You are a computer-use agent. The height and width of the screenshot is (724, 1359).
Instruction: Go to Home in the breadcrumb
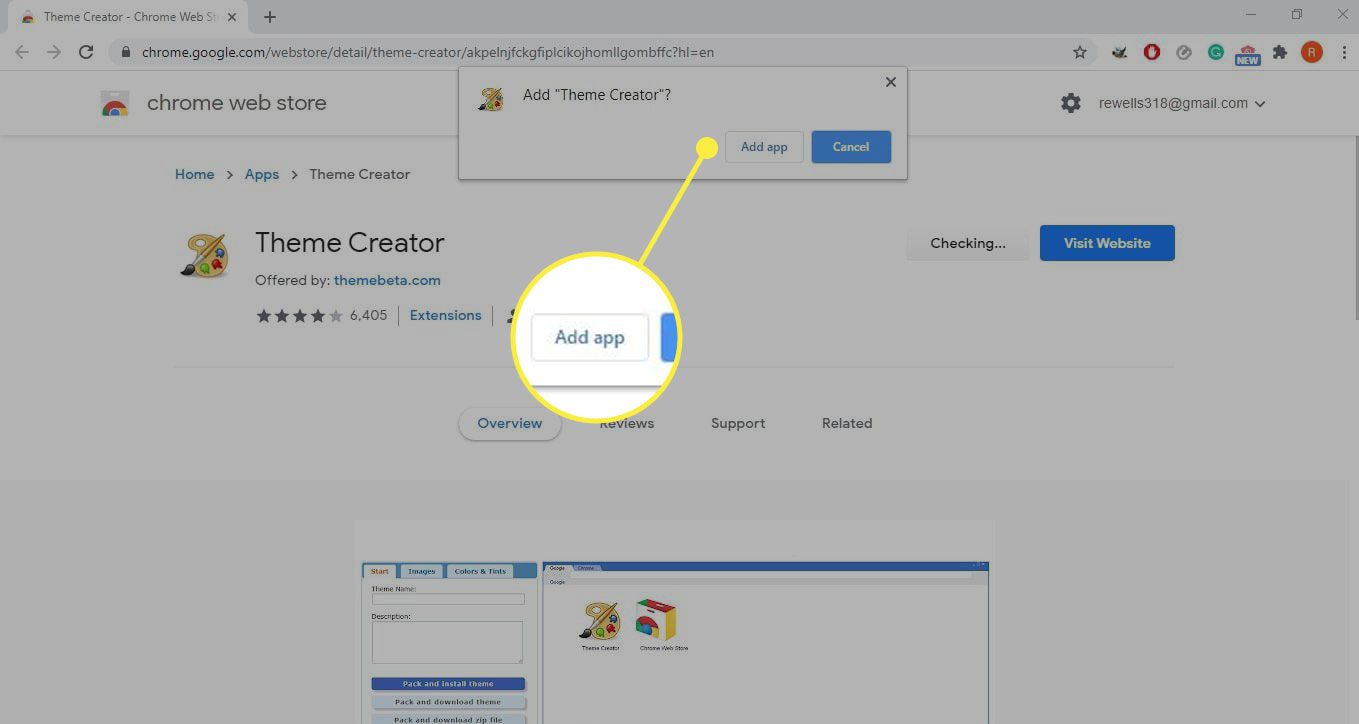point(194,174)
